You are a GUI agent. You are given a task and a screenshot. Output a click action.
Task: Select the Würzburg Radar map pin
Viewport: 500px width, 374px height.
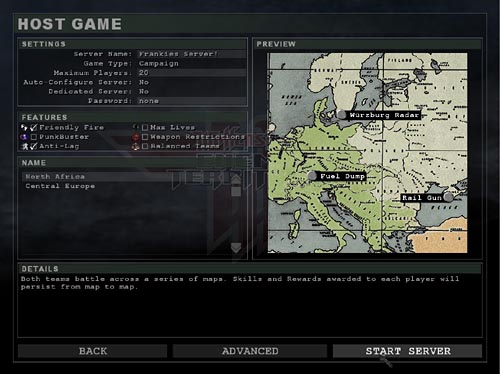tap(341, 114)
